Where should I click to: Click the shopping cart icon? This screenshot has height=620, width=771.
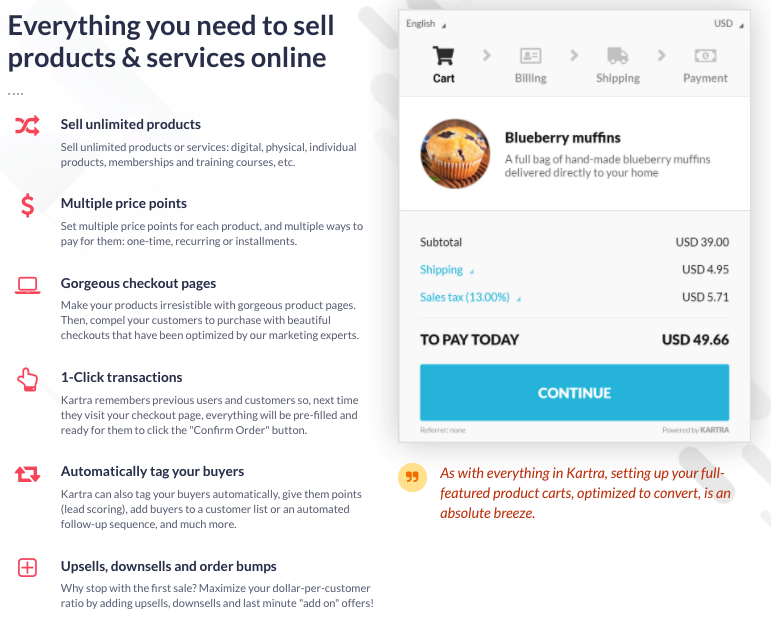[x=444, y=56]
